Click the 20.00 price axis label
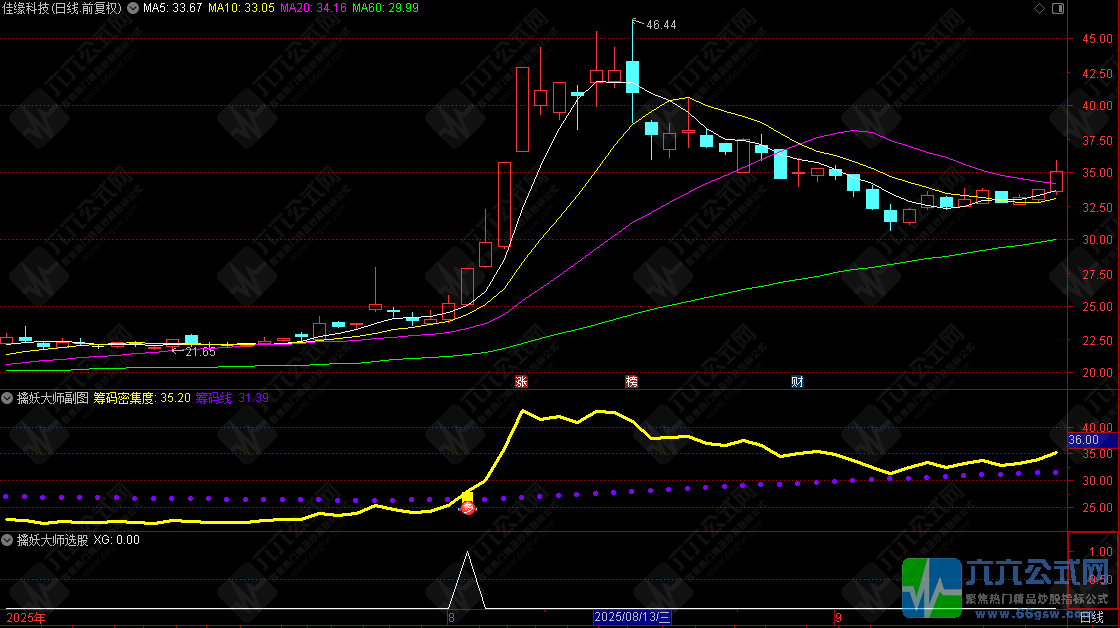 click(x=1097, y=372)
